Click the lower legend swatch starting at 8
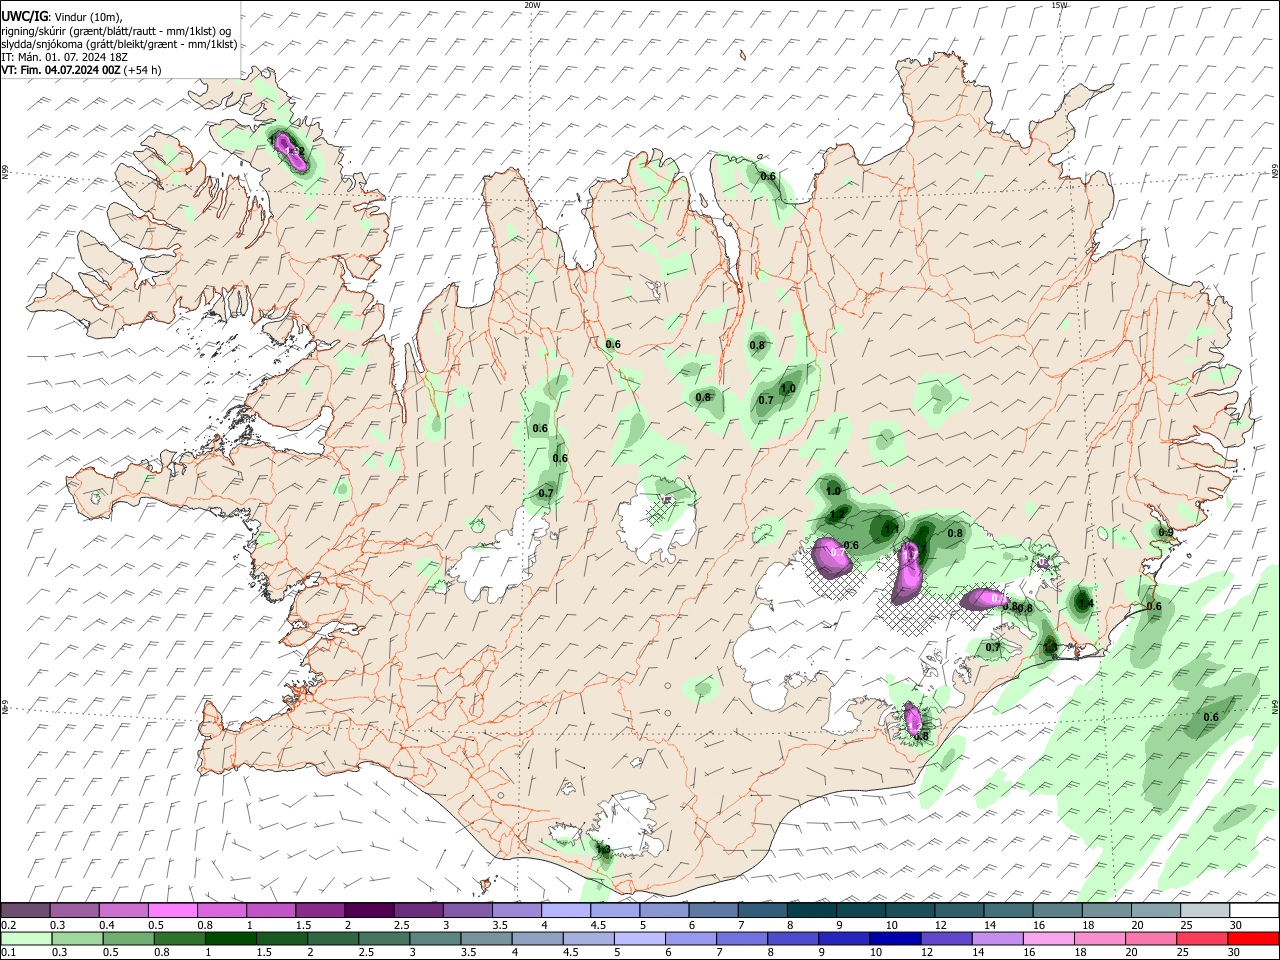The height and width of the screenshot is (960, 1280). click(793, 938)
